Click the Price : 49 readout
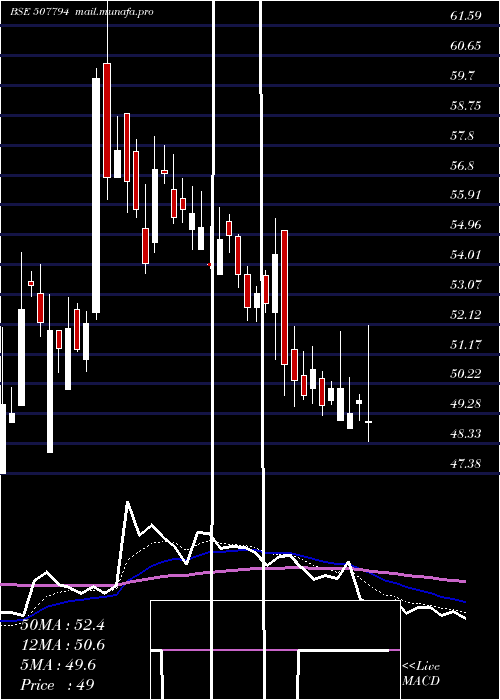 point(57,685)
